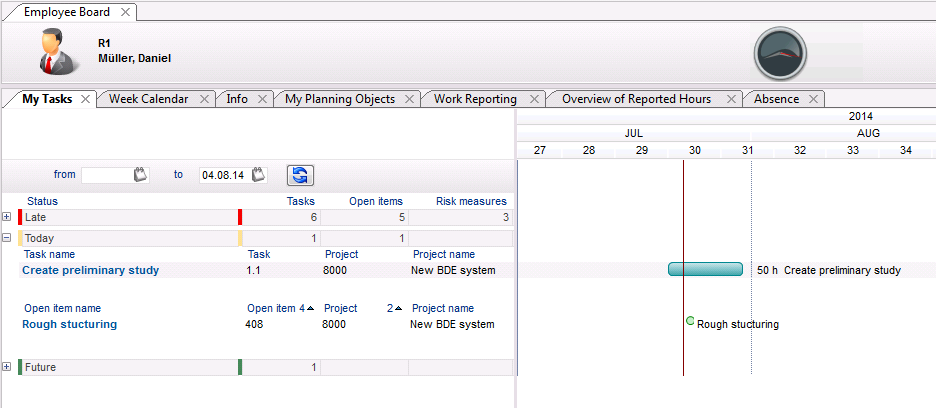This screenshot has width=936, height=408.
Task: Expand the Future status group
Action: (7, 367)
